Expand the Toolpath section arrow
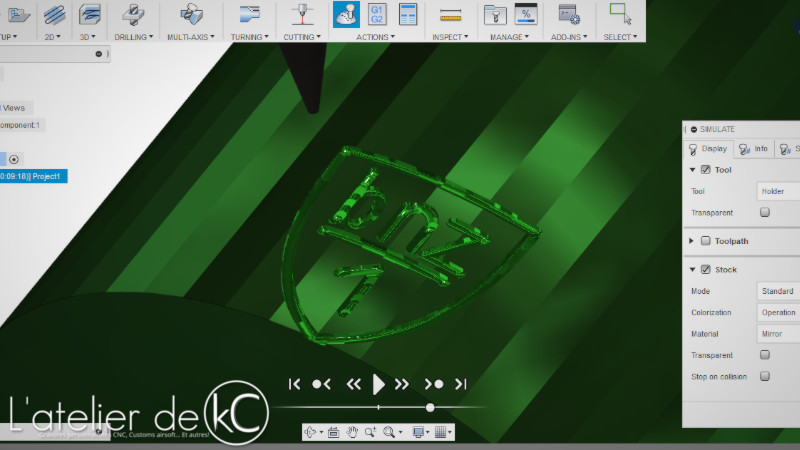 click(x=692, y=241)
